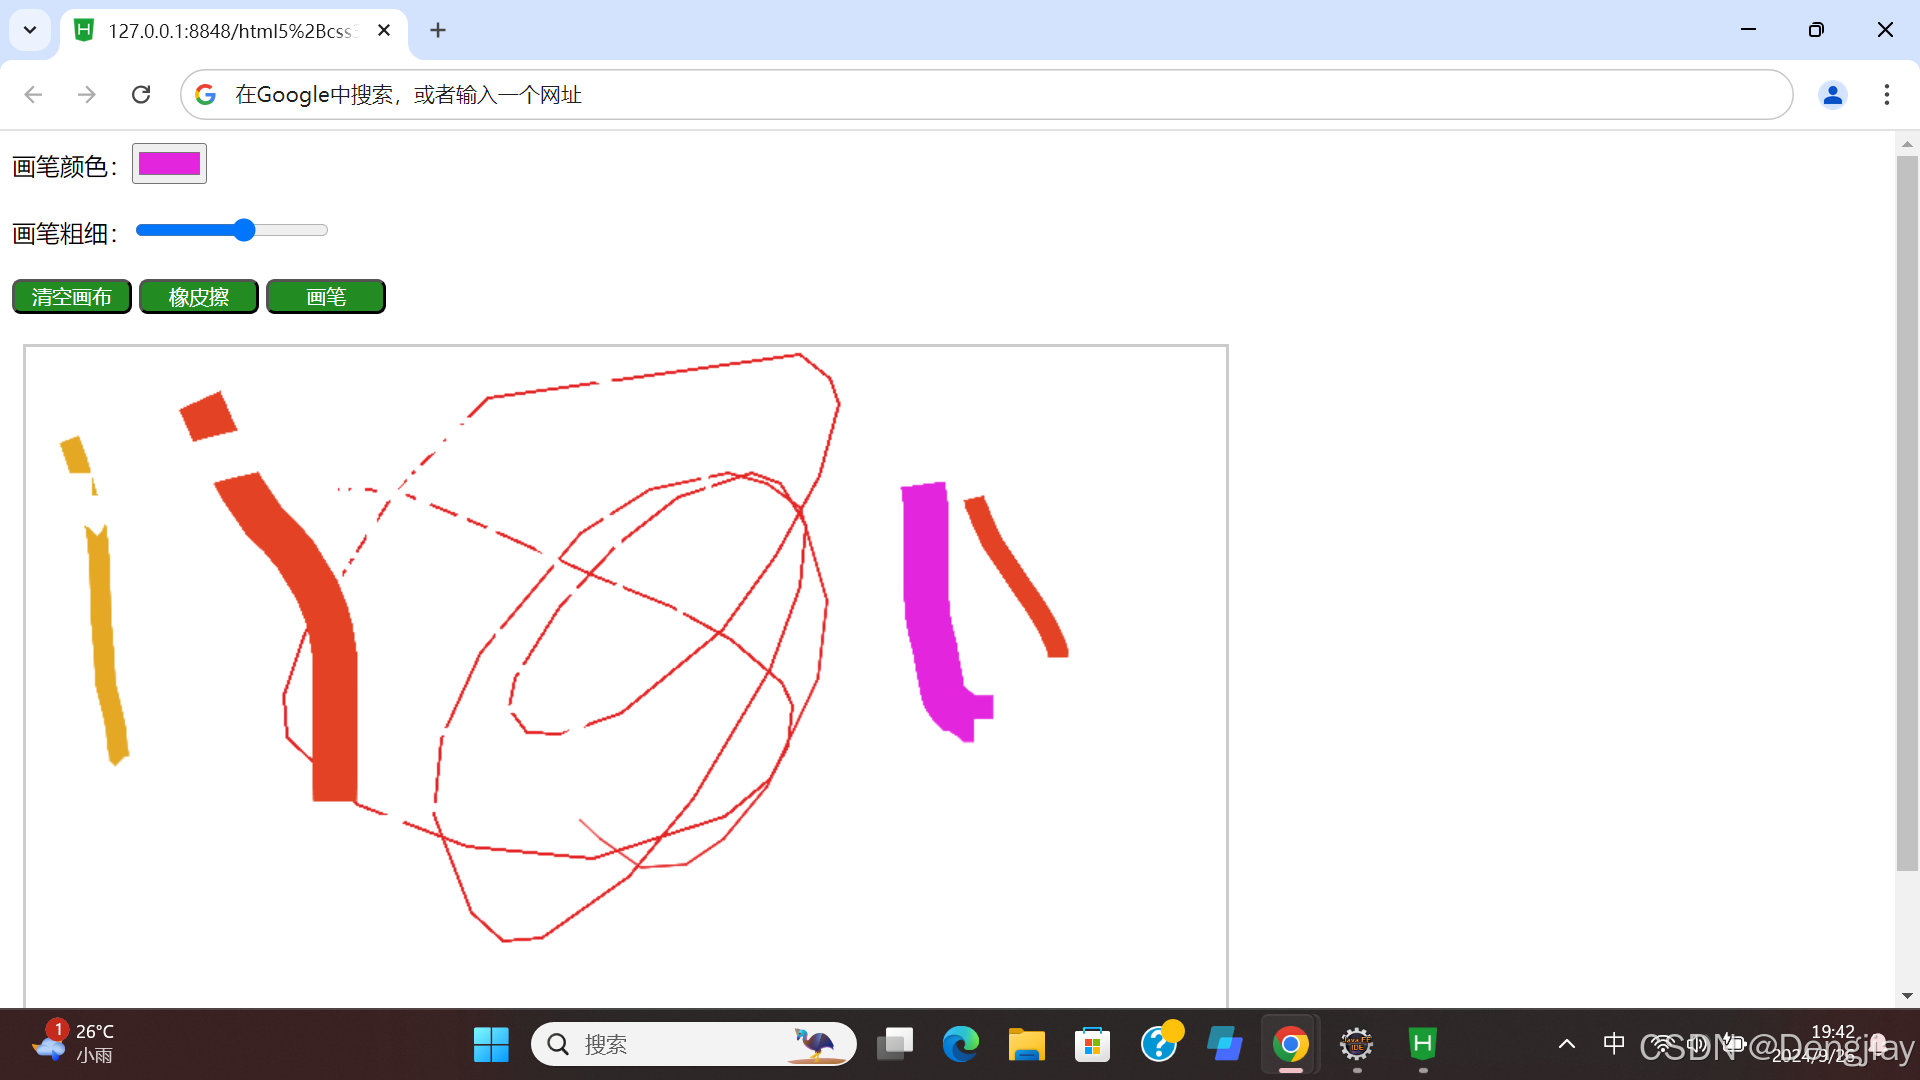The image size is (1920, 1080).
Task: Switch to the 127.0.0.1:8848 tab
Action: coord(230,30)
